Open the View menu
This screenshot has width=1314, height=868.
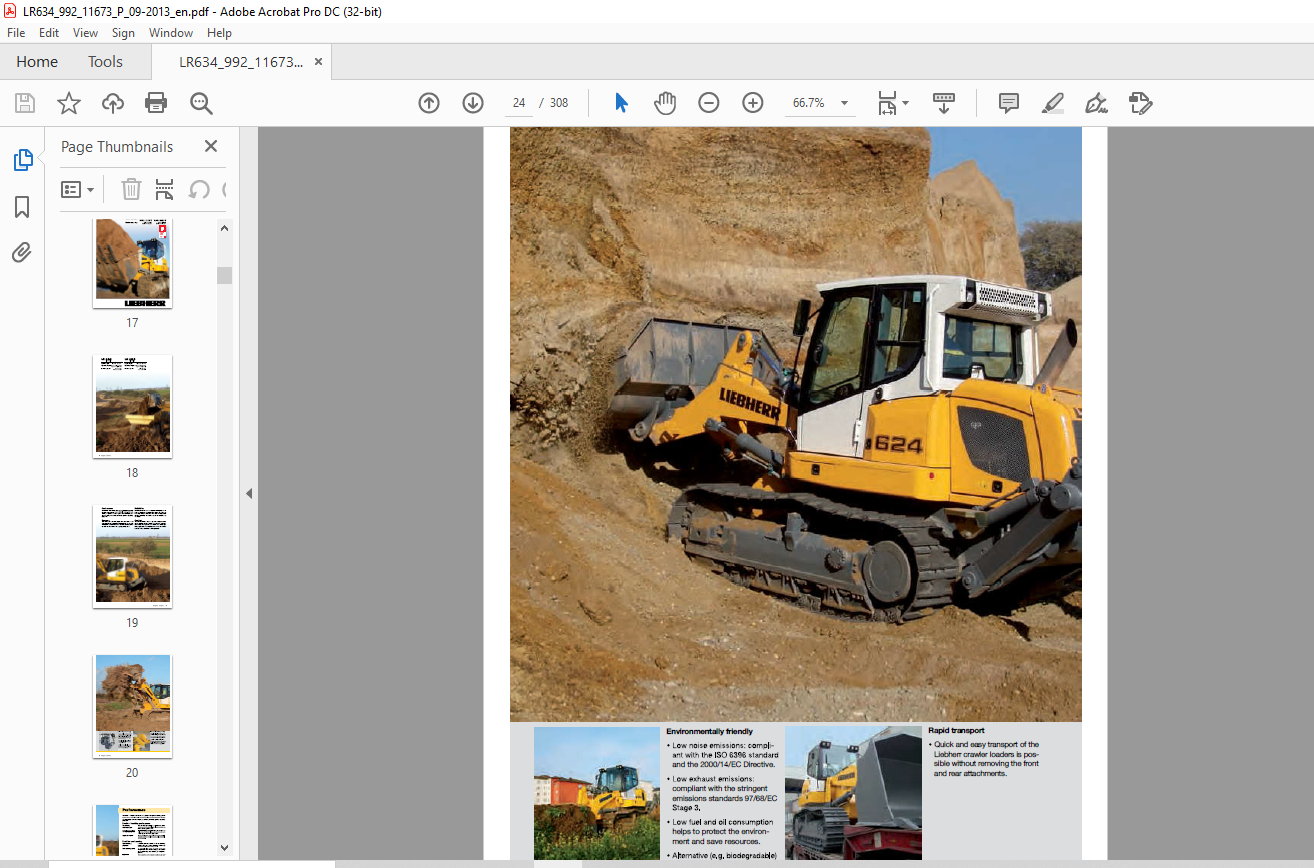click(86, 33)
